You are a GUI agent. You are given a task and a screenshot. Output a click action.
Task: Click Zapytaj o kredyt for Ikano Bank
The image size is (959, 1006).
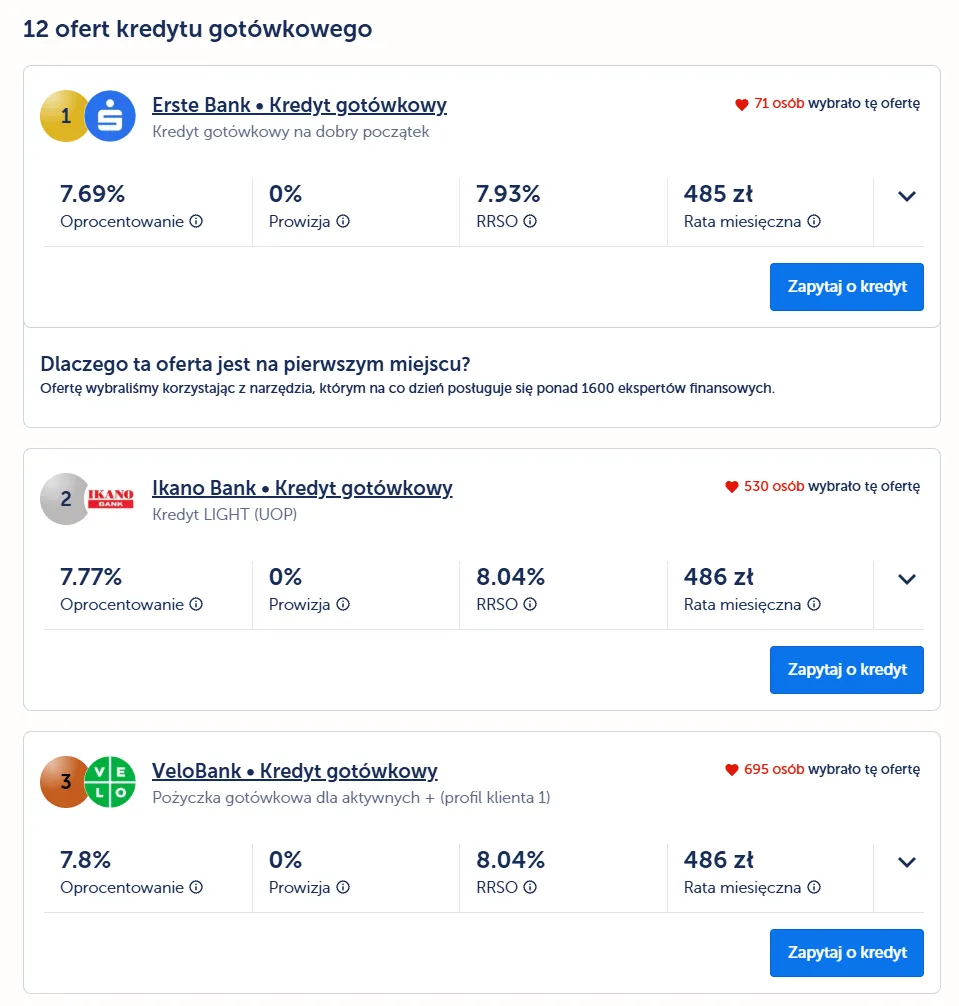[847, 670]
